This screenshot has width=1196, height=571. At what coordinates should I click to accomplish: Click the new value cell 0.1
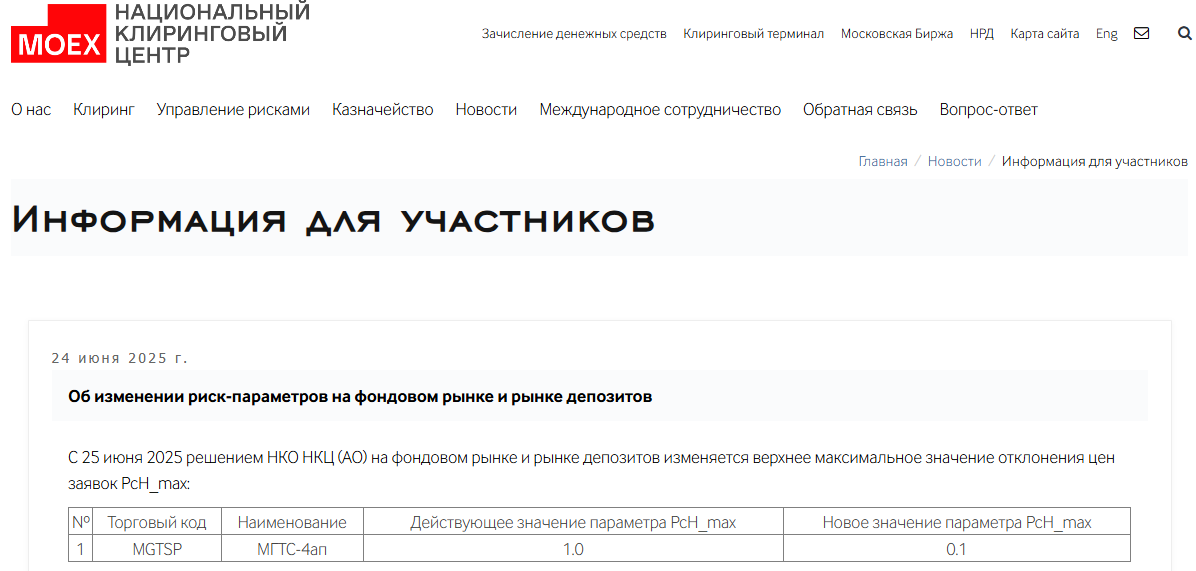point(956,549)
